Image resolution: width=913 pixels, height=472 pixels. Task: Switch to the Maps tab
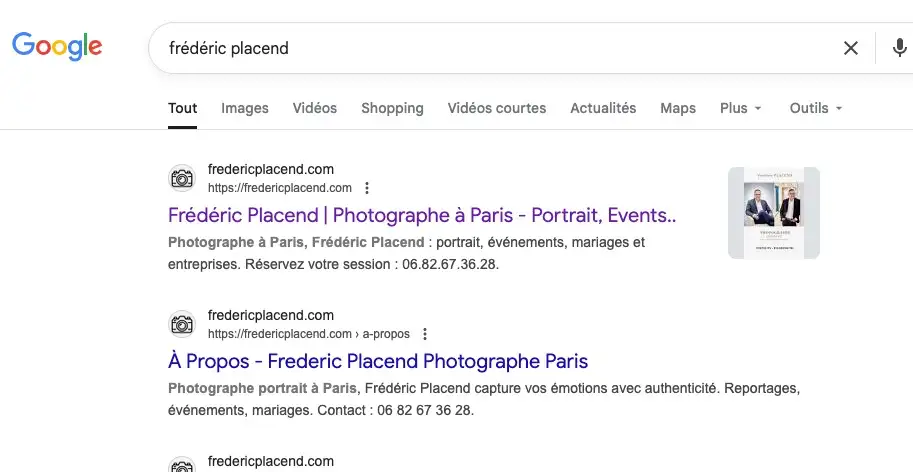point(678,108)
